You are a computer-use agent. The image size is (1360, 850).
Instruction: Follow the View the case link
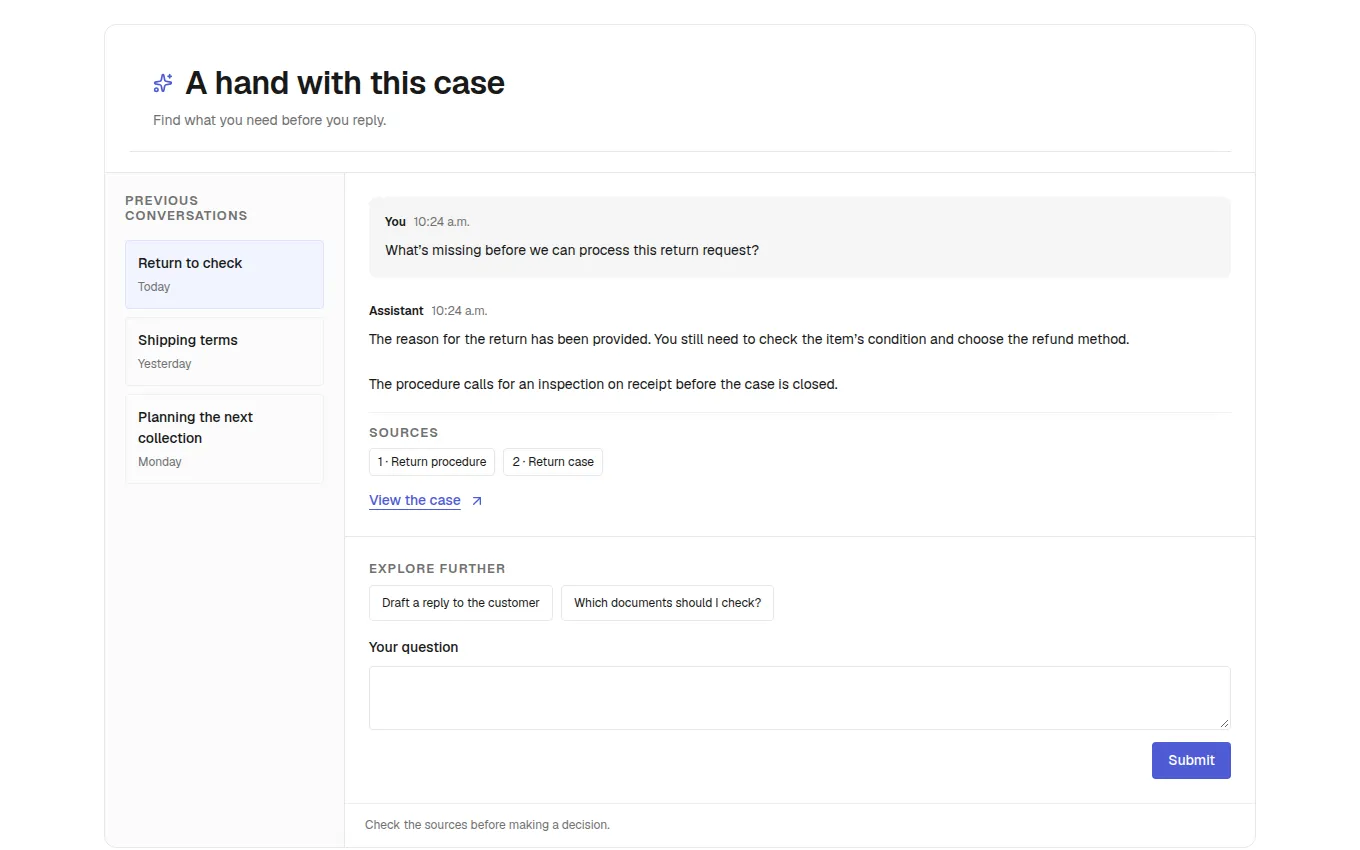coord(415,500)
